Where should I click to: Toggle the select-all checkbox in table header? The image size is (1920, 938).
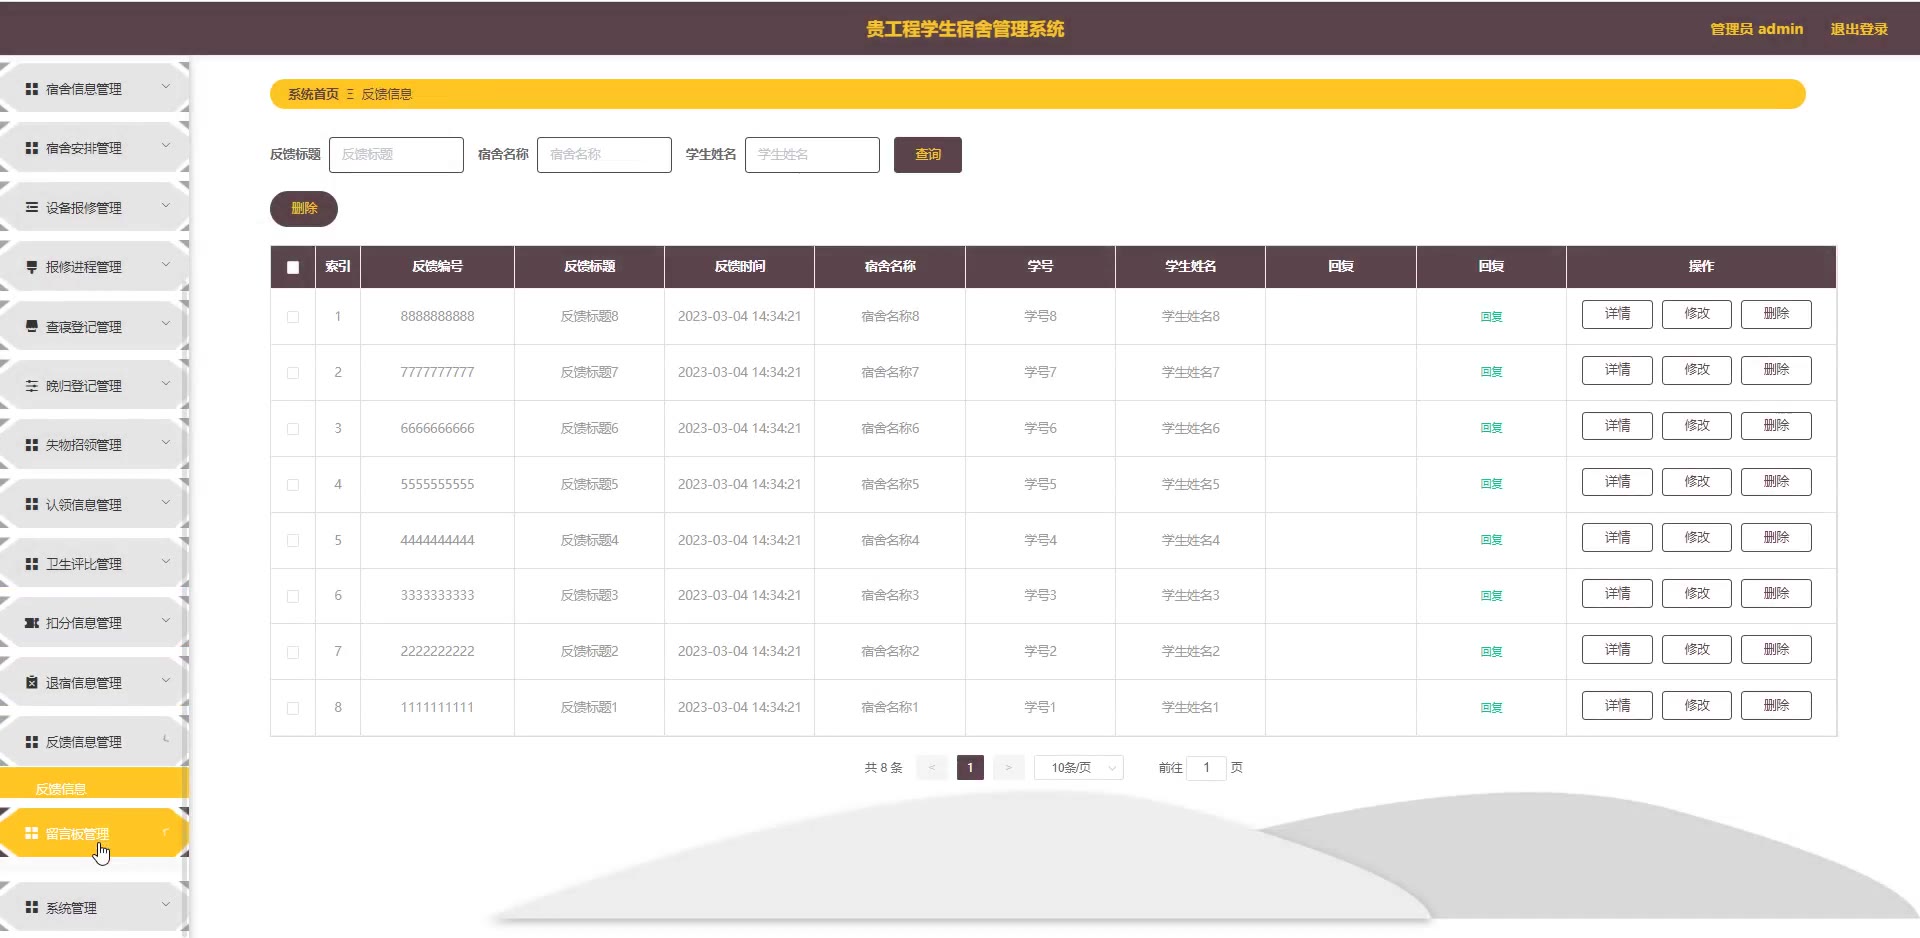pos(293,267)
